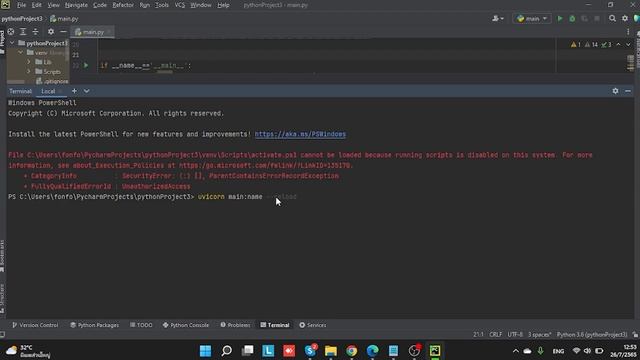The width and height of the screenshot is (640, 360).
Task: Open Skype from the taskbar
Action: (x=310, y=351)
